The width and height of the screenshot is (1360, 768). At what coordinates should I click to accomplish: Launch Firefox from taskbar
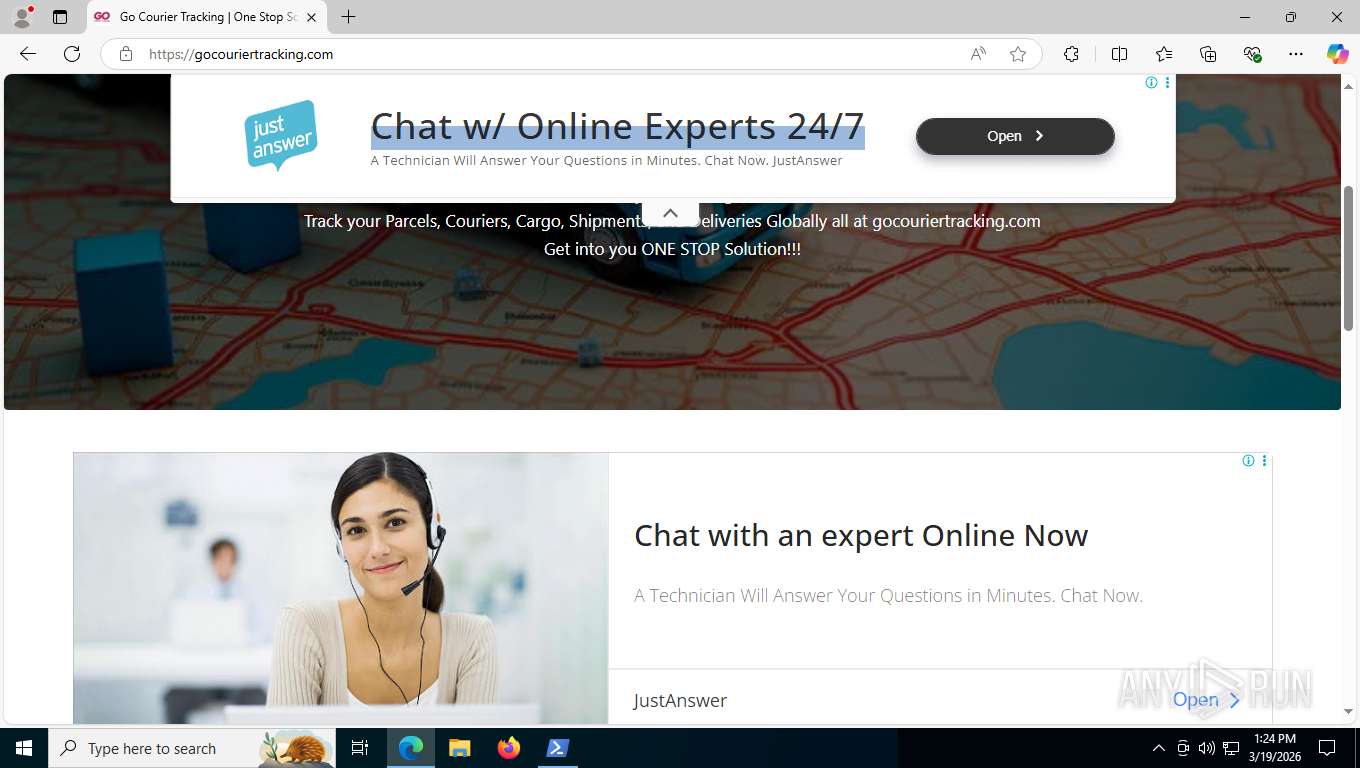pos(509,748)
